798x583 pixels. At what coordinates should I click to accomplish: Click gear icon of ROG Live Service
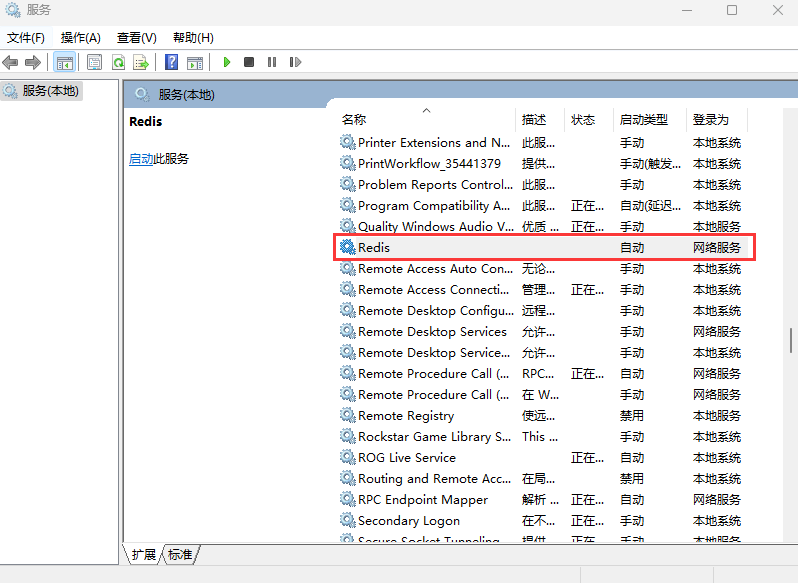click(x=348, y=457)
